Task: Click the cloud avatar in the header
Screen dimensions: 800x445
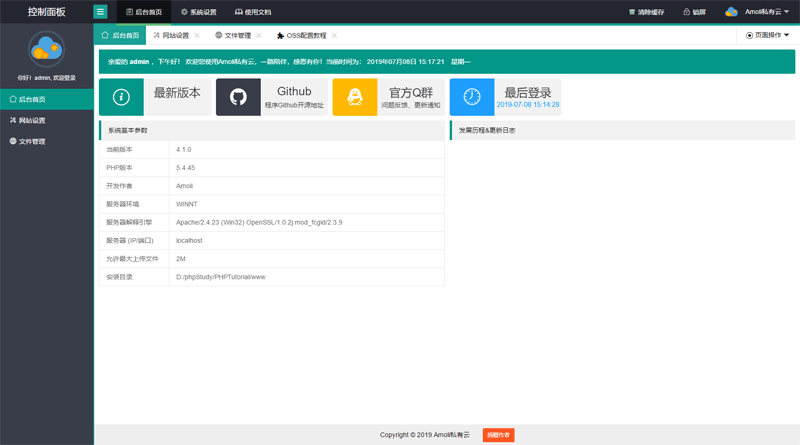Action: 731,12
